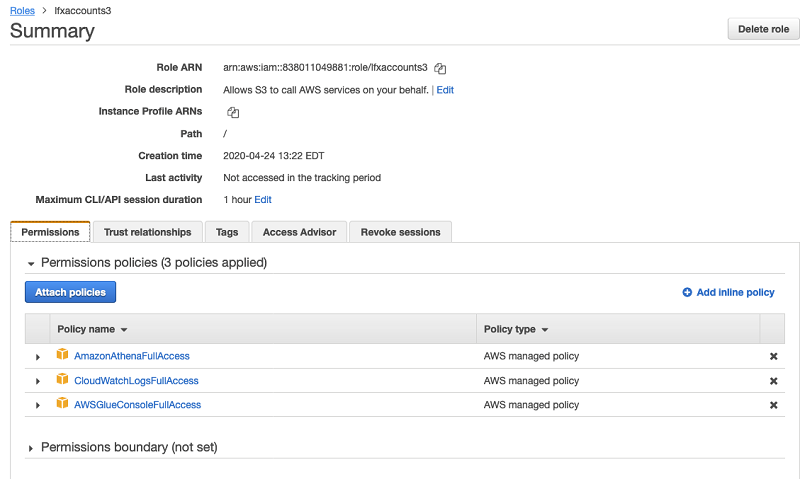Click the AWSGlueConsoleFullAccess policy cube icon
The height and width of the screenshot is (479, 800).
pyautogui.click(x=62, y=404)
